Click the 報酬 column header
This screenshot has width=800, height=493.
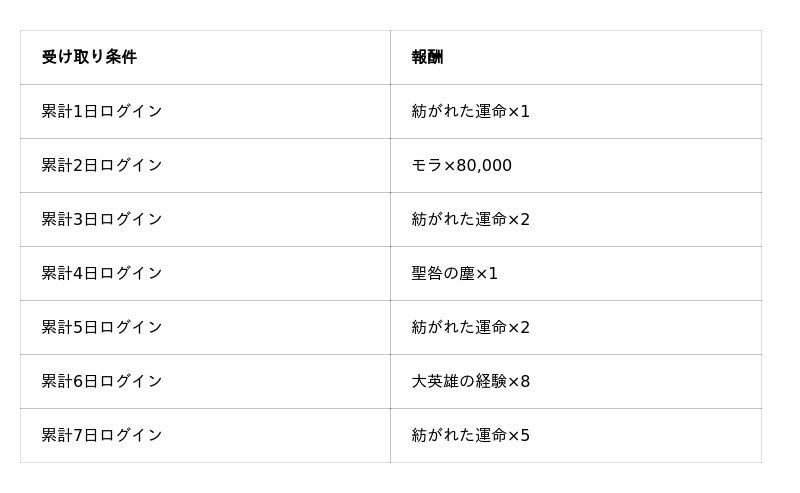tap(427, 57)
